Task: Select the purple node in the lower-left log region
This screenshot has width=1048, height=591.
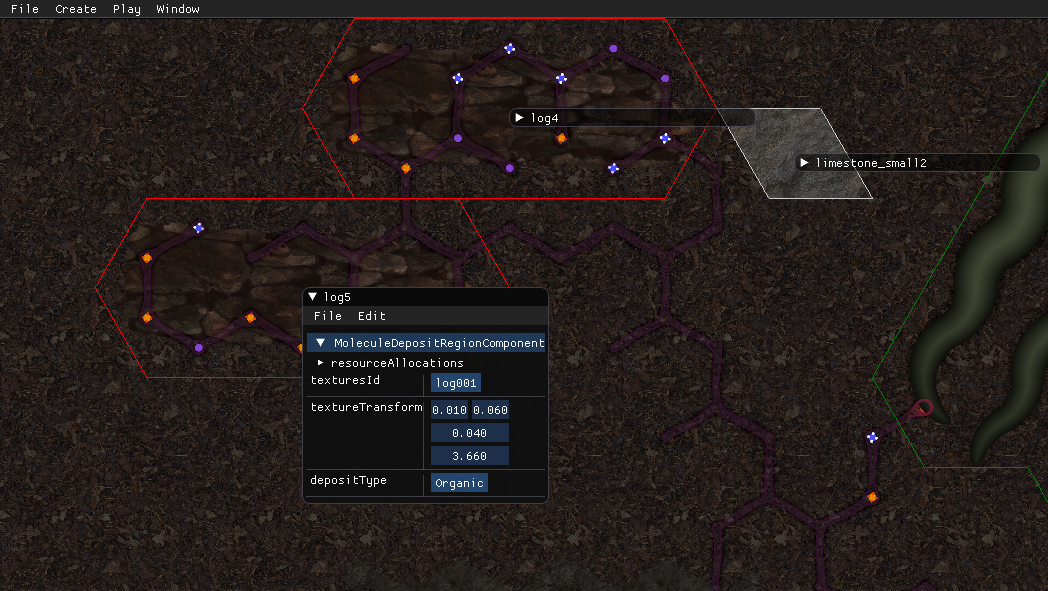Action: point(198,348)
